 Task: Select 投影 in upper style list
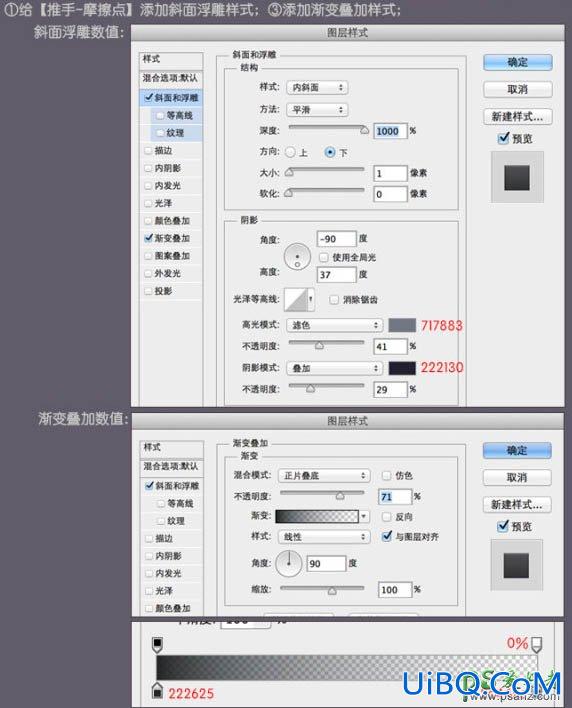163,291
